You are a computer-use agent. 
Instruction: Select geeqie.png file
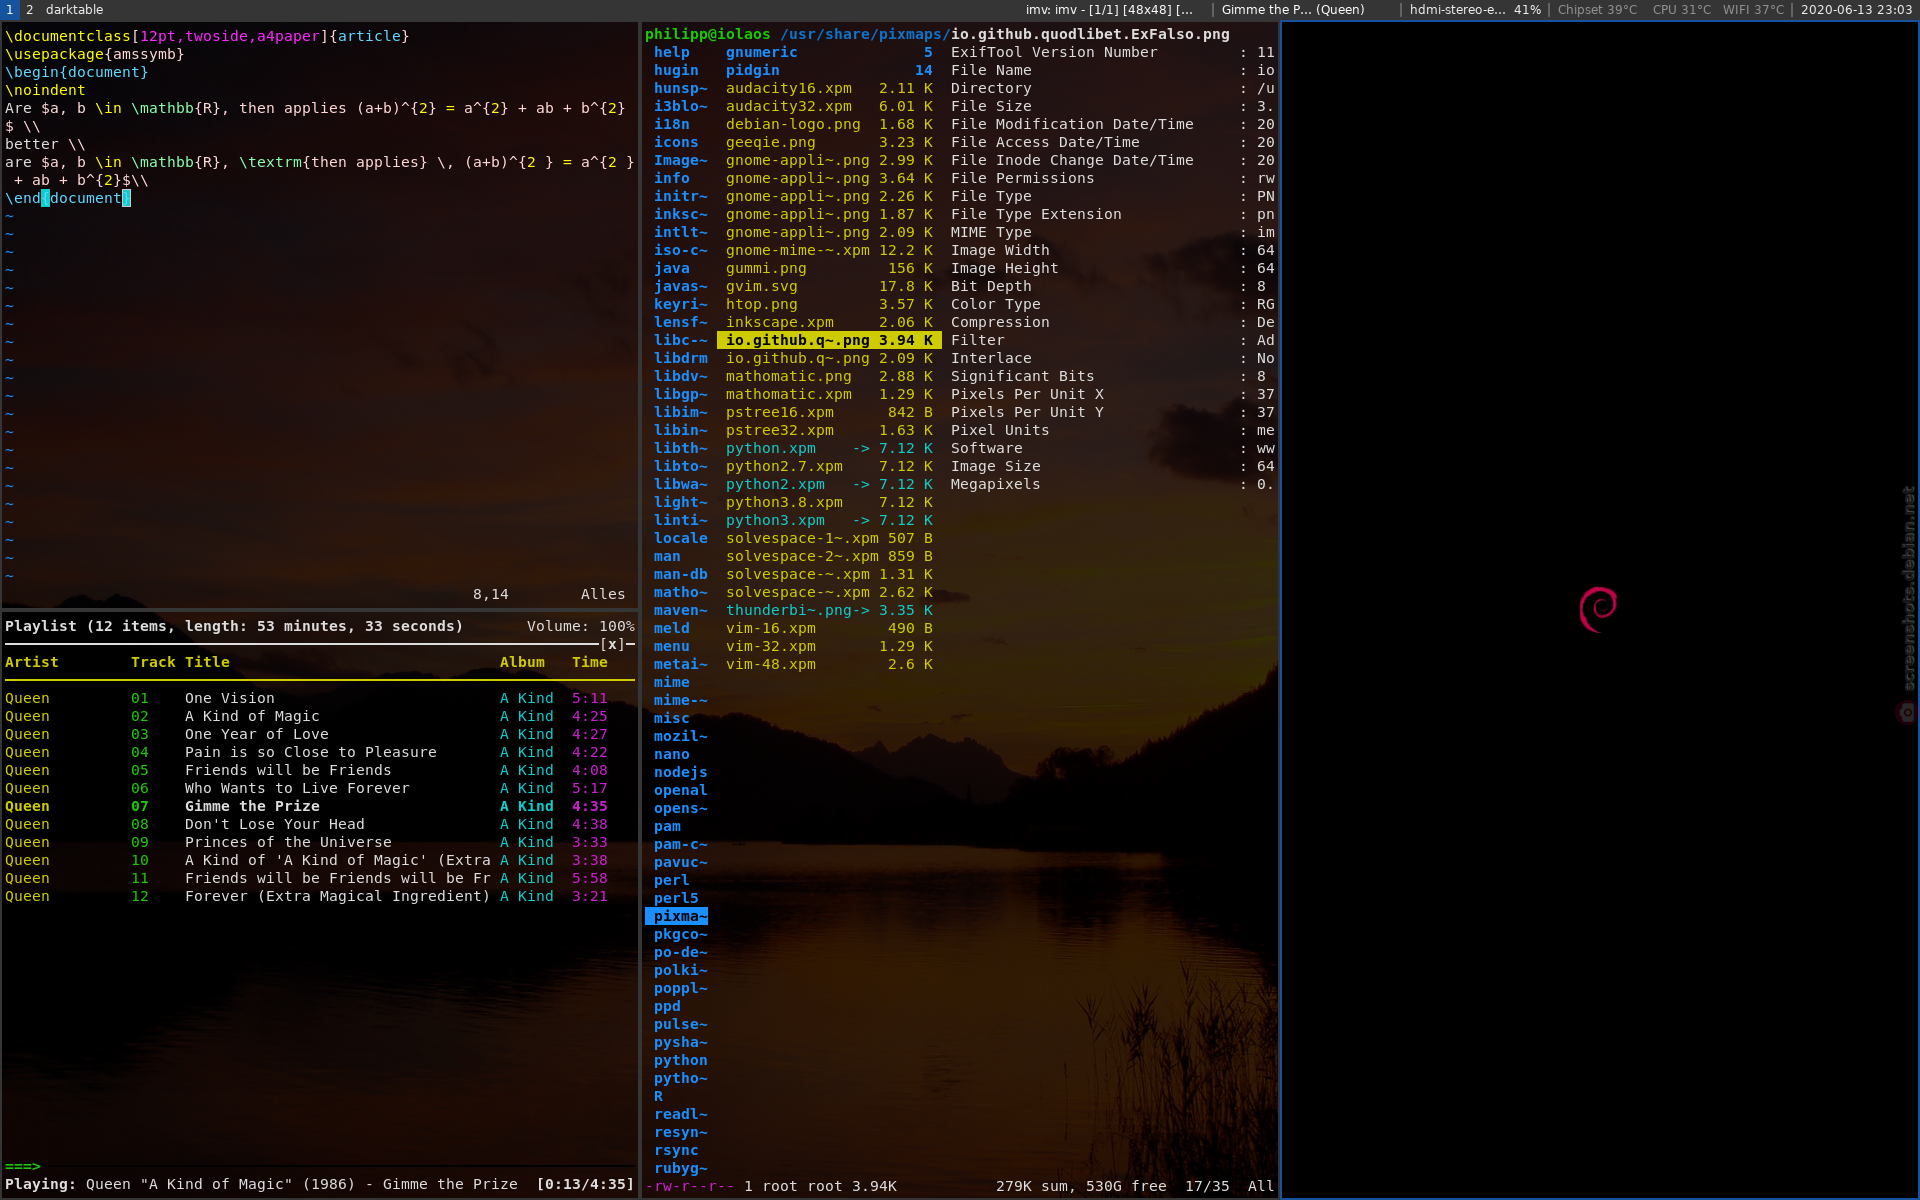click(829, 142)
